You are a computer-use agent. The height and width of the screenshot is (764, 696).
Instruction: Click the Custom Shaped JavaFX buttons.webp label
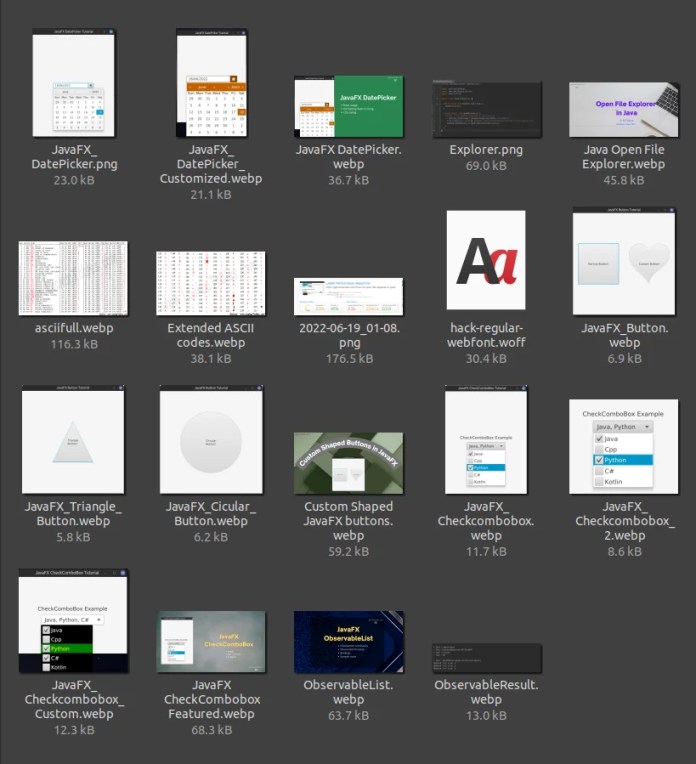[x=348, y=521]
